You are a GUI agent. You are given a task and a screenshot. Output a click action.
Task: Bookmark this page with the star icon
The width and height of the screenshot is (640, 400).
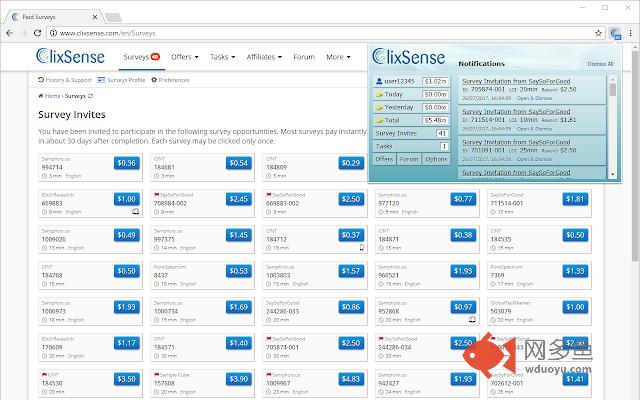pos(598,33)
